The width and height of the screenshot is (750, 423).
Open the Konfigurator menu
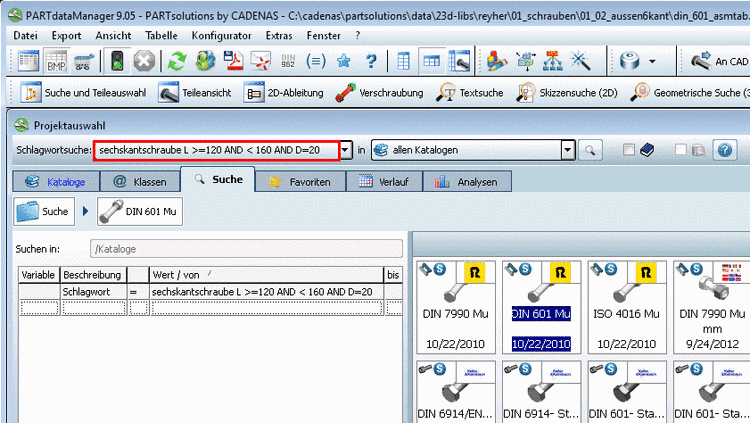click(221, 35)
